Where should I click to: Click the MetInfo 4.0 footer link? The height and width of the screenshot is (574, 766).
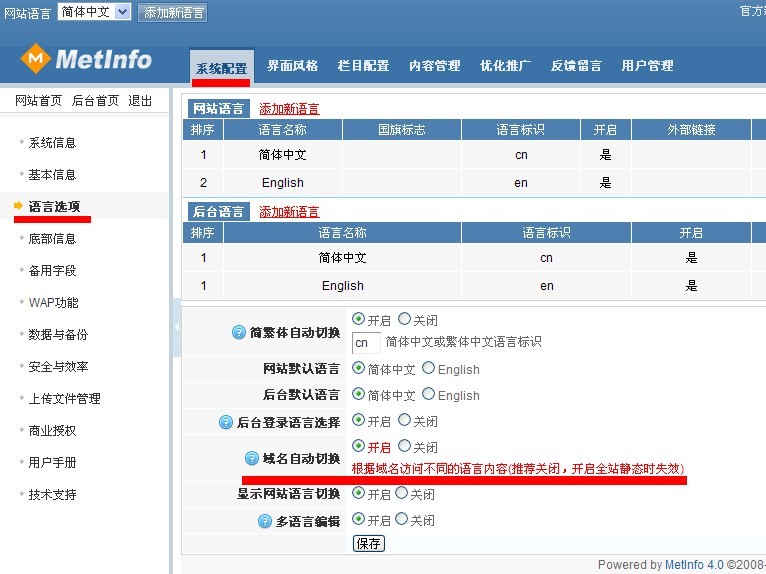click(x=694, y=565)
